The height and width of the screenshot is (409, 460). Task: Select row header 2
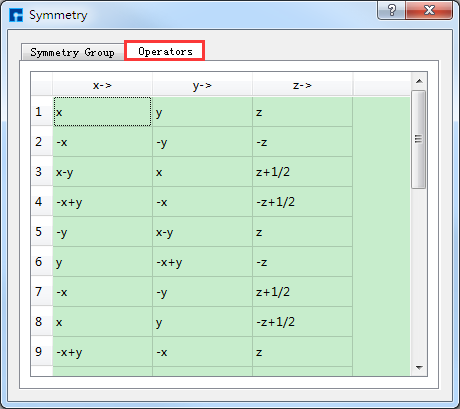(x=42, y=141)
